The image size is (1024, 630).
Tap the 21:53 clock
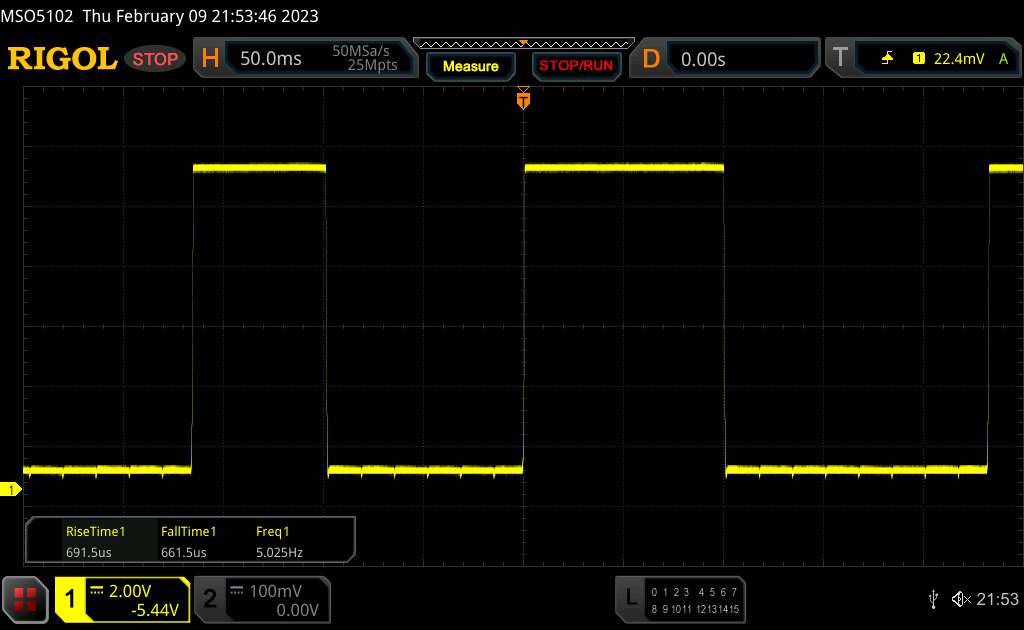[x=997, y=599]
